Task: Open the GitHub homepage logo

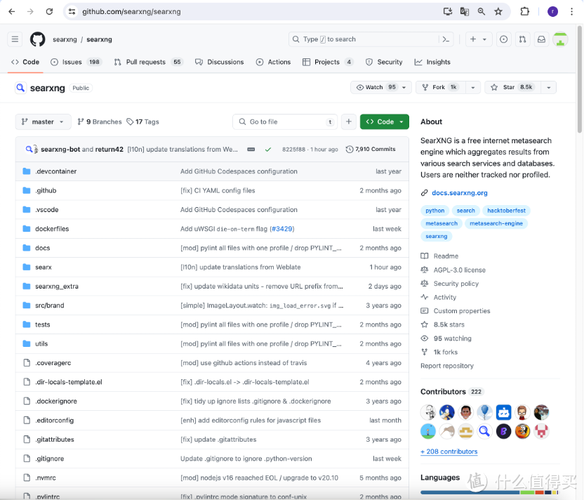Action: (x=38, y=39)
